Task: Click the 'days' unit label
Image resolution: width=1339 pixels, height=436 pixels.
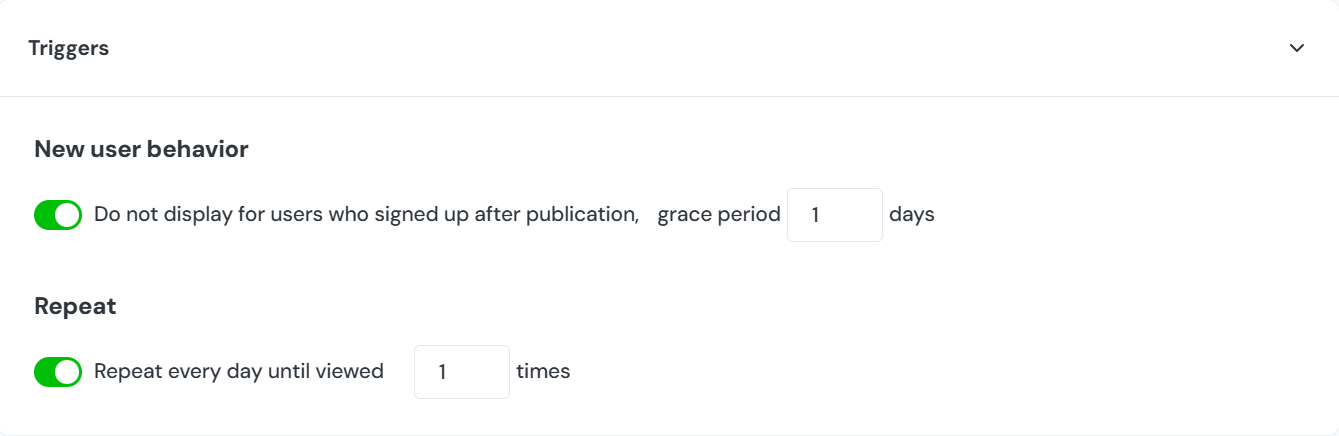Action: tap(911, 214)
